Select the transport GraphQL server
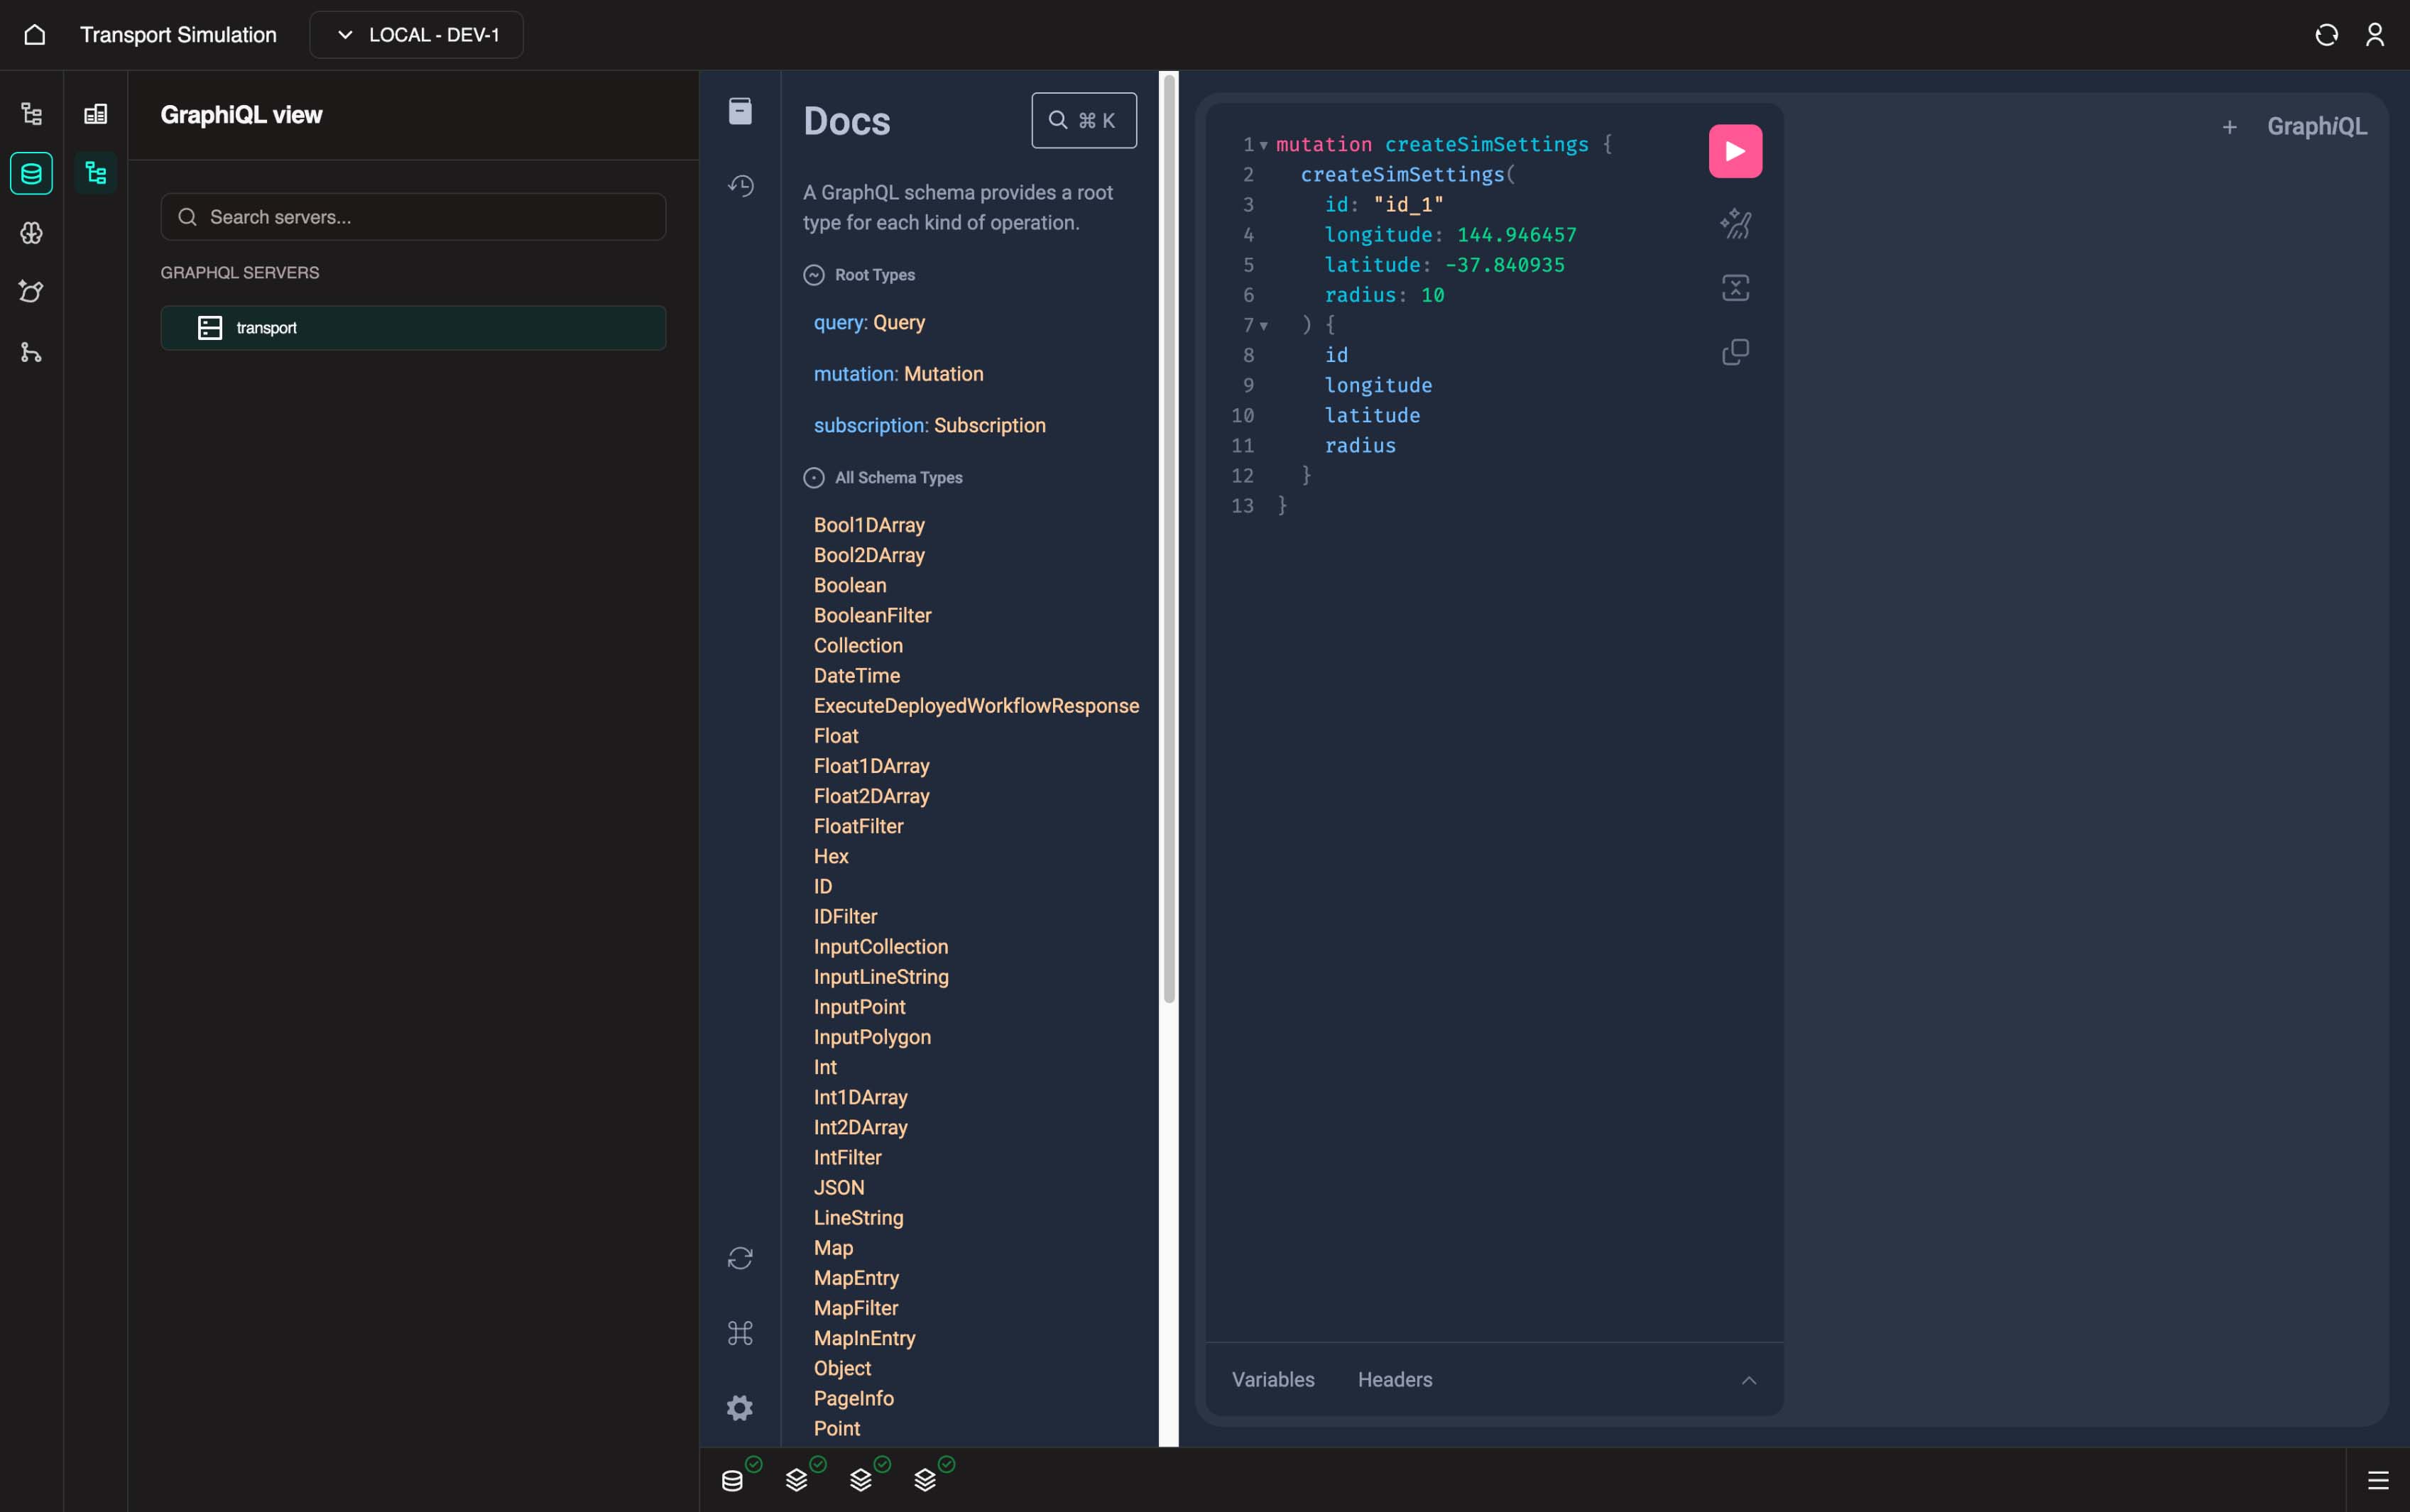Screen dimensions: 2410x1512 [413, 328]
